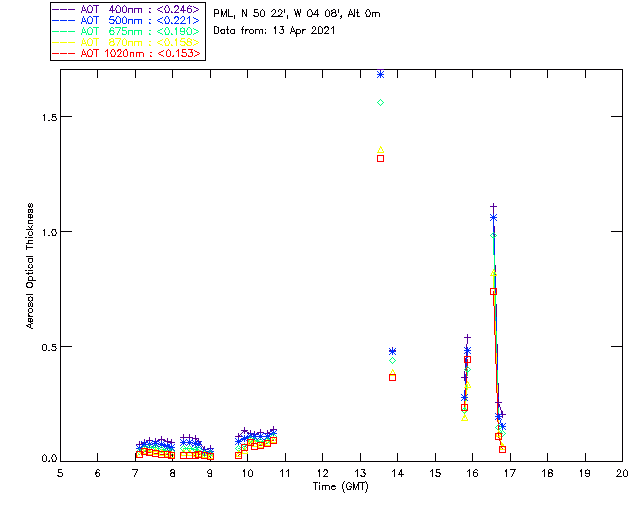Click the AOT 870nm legend label text

(140, 42)
